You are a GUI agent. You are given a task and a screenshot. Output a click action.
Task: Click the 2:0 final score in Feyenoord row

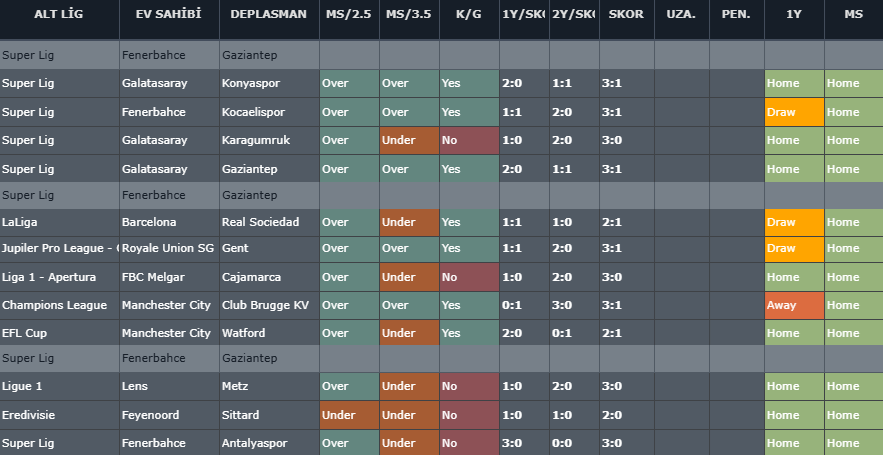point(627,415)
